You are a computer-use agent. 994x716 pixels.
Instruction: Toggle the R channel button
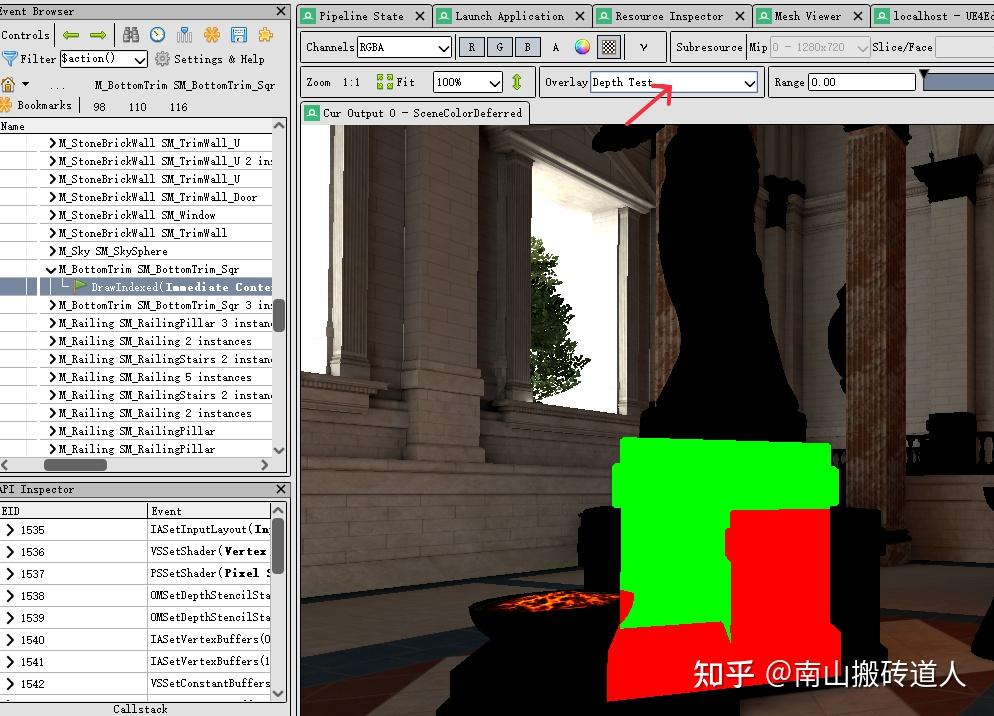[470, 46]
